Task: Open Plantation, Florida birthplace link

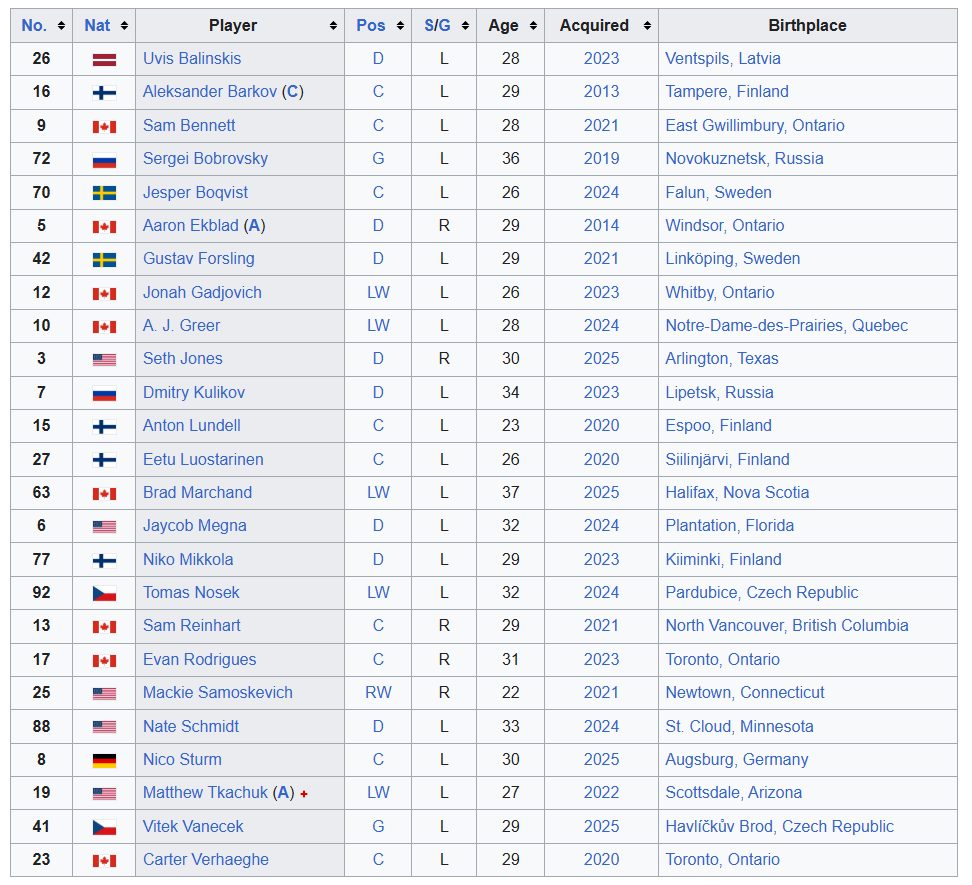Action: (730, 526)
